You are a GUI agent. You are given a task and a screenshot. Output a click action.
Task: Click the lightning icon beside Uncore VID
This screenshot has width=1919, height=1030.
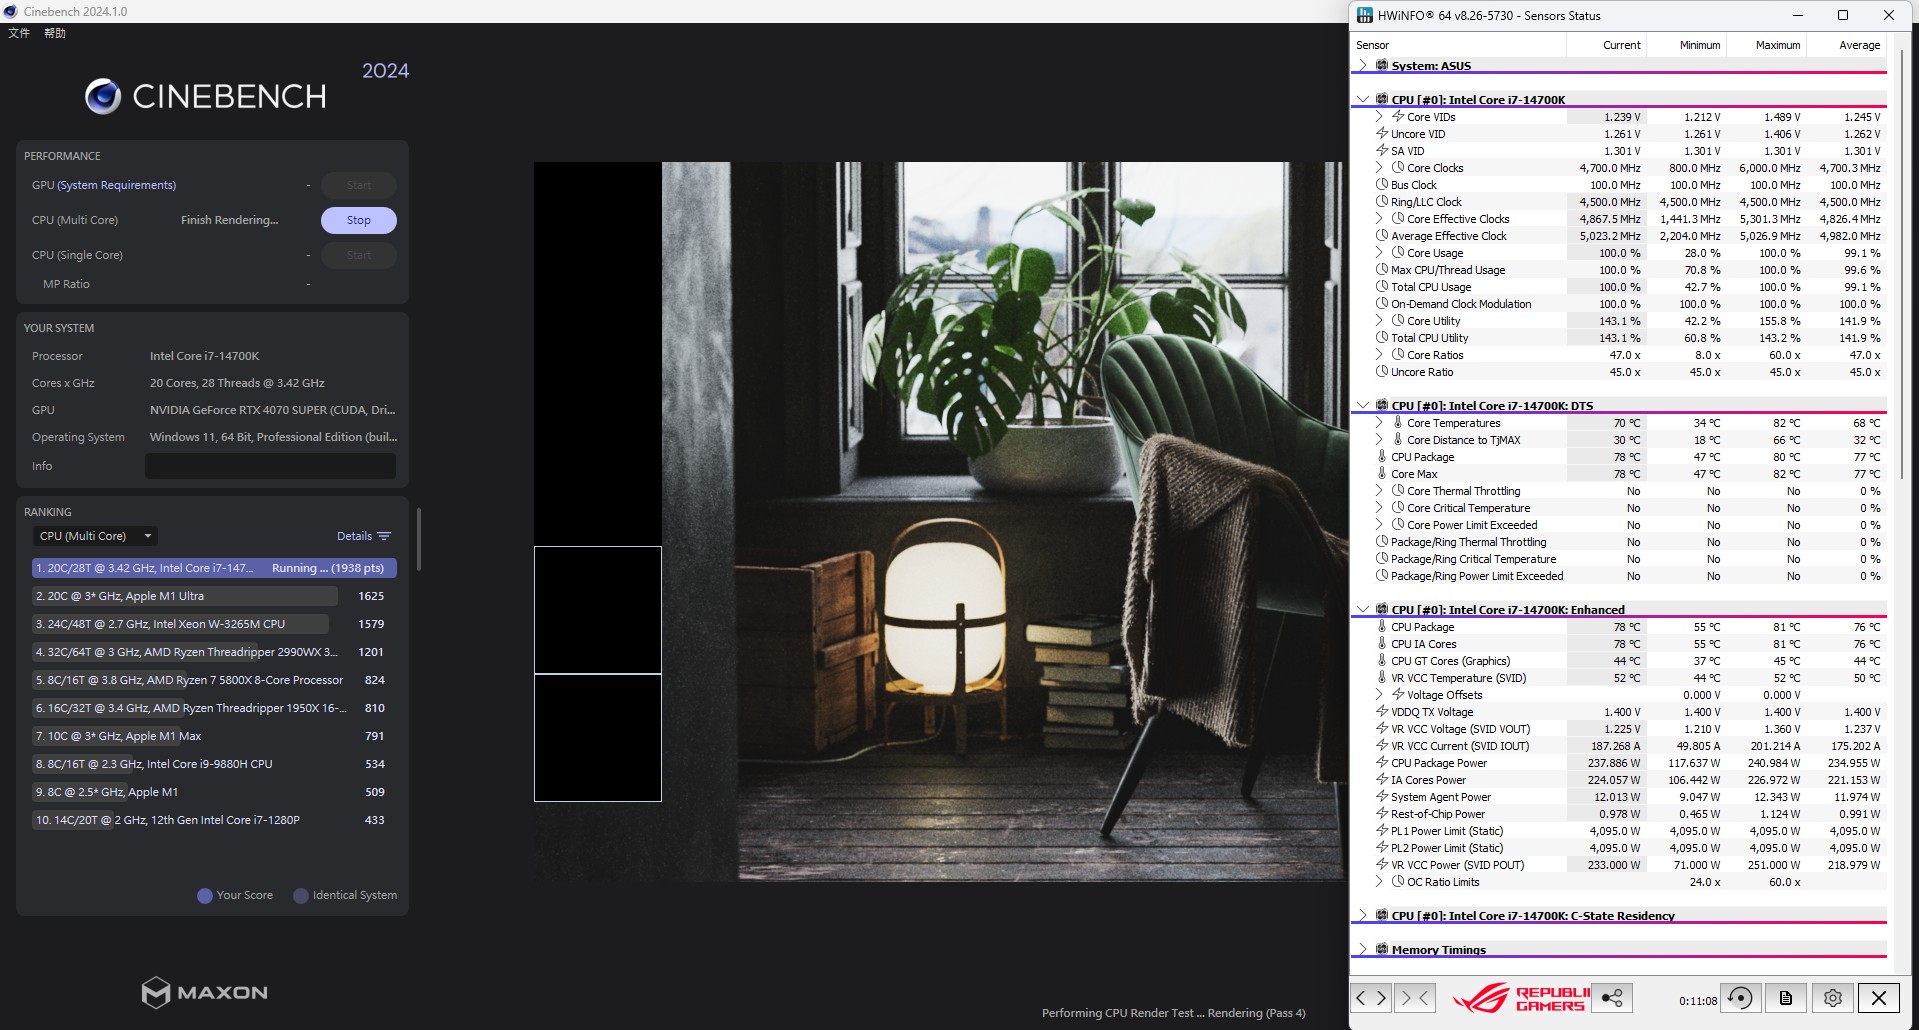coord(1382,133)
